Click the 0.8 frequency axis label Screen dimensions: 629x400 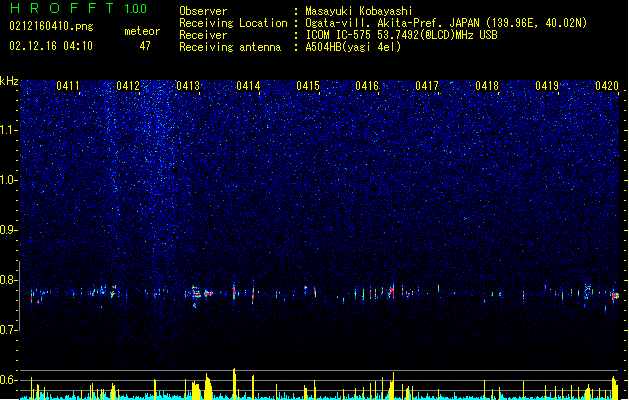(x=9, y=280)
